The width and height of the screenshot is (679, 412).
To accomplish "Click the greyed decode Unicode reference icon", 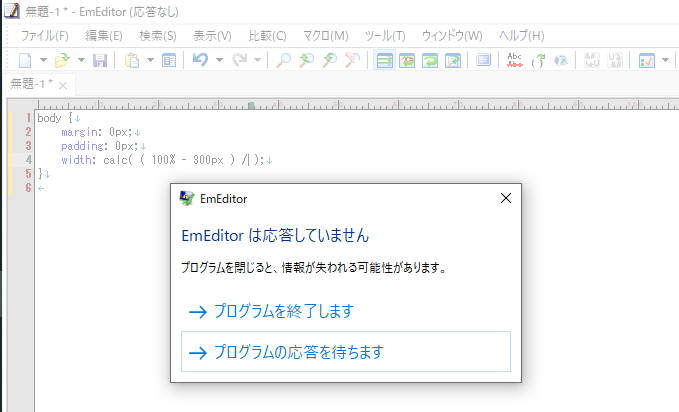I will click(615, 60).
